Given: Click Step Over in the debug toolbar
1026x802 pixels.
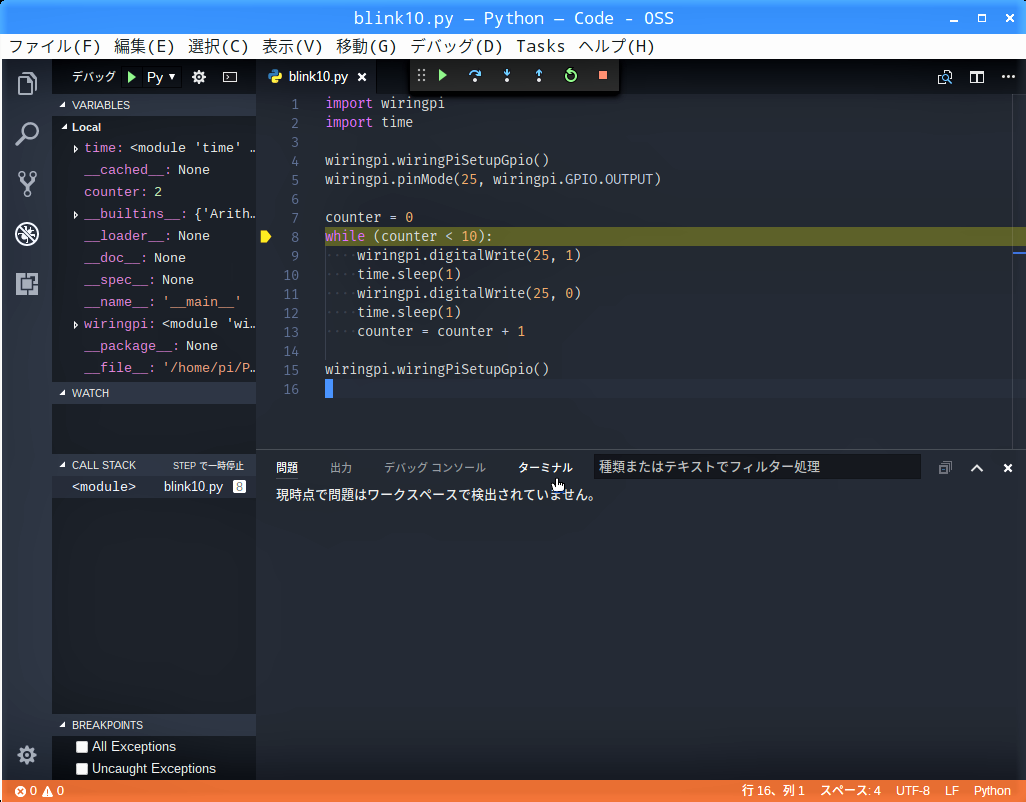Looking at the screenshot, I should coord(475,76).
